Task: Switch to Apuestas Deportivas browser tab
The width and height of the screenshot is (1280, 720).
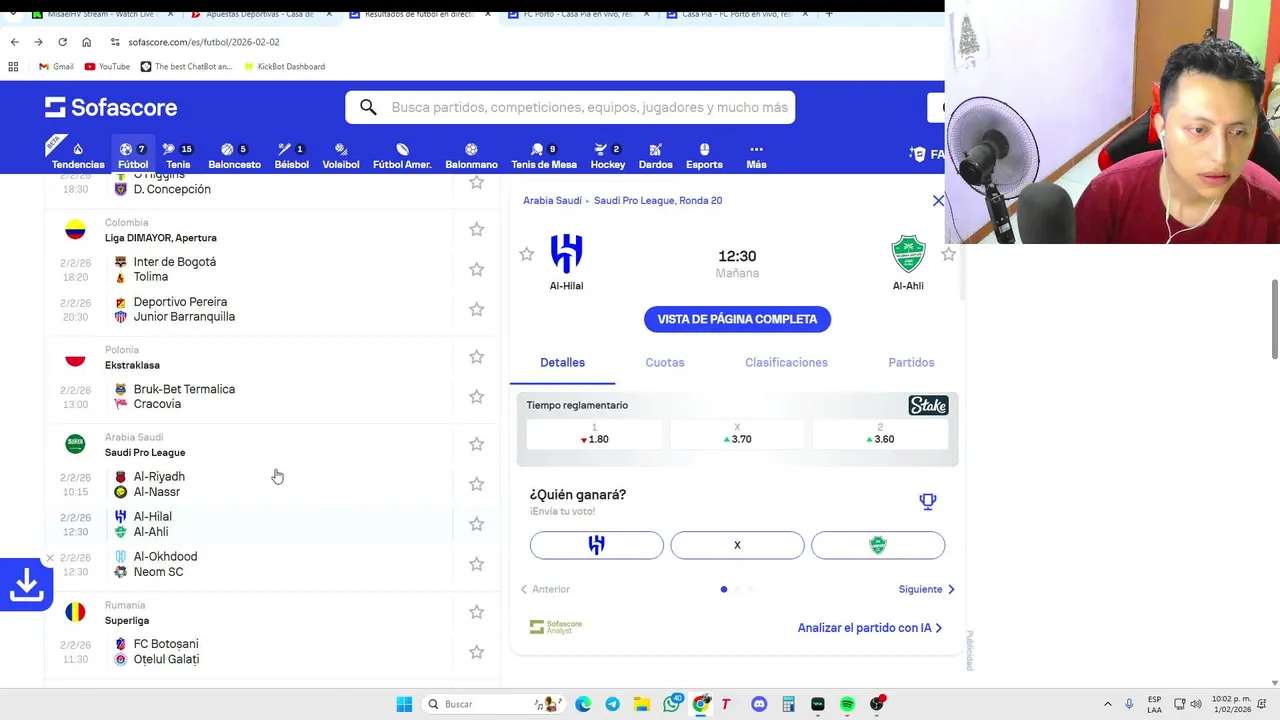Action: point(260,14)
